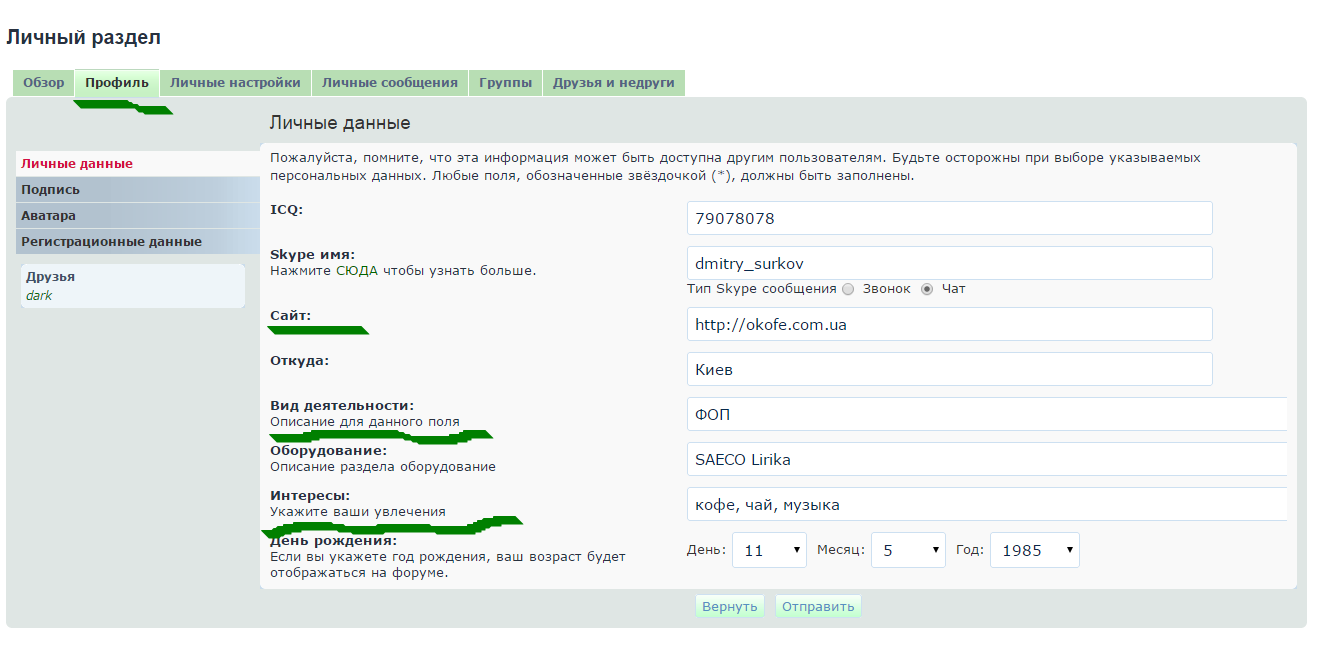Image resolution: width=1317 pixels, height=669 pixels.
Task: Open the Месяц birthday dropdown
Action: point(907,550)
